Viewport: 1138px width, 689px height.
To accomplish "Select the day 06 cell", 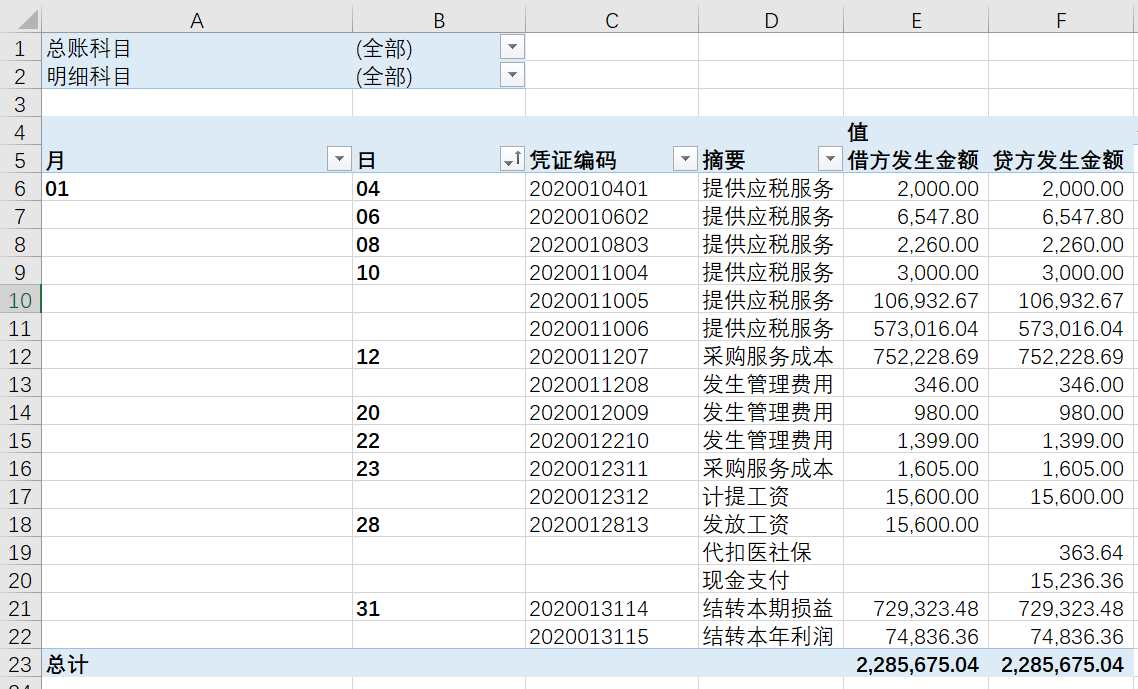I will click(x=438, y=216).
